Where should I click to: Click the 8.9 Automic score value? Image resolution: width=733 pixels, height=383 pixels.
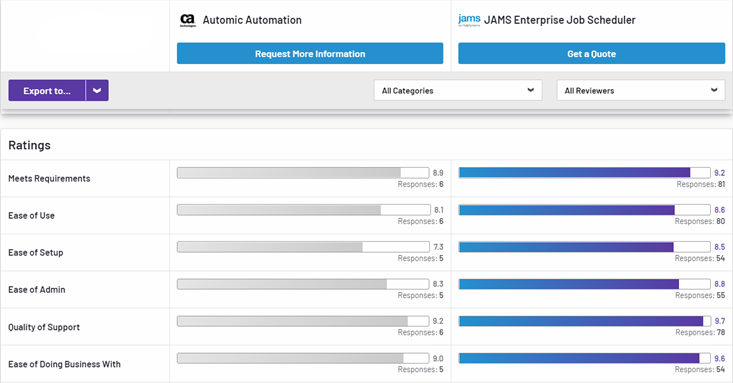point(438,173)
